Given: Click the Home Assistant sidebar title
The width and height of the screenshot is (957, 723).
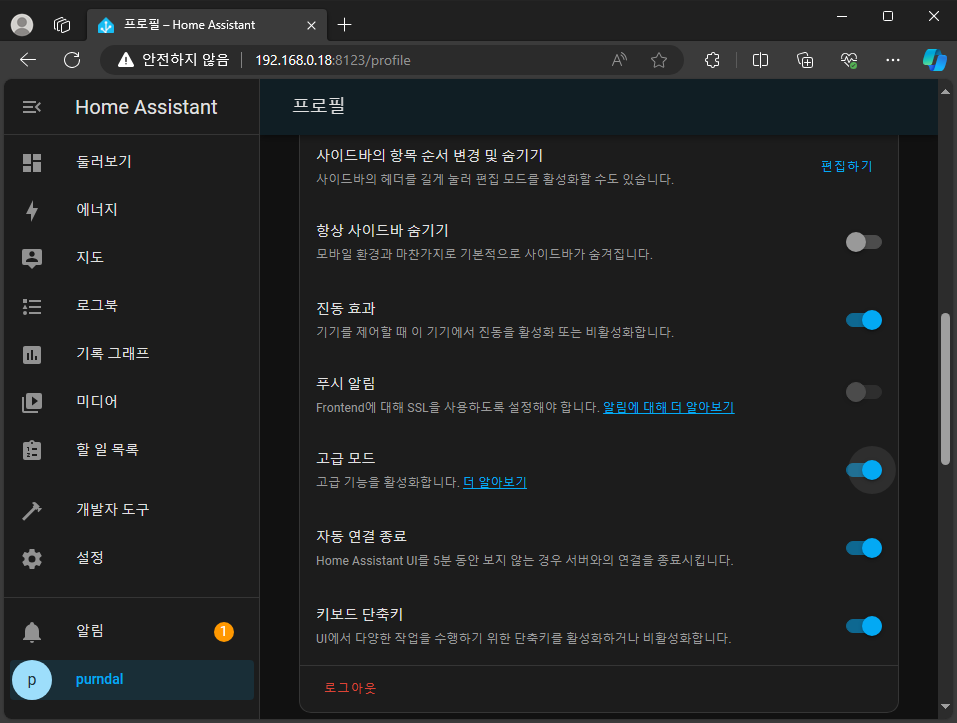Looking at the screenshot, I should pyautogui.click(x=146, y=107).
